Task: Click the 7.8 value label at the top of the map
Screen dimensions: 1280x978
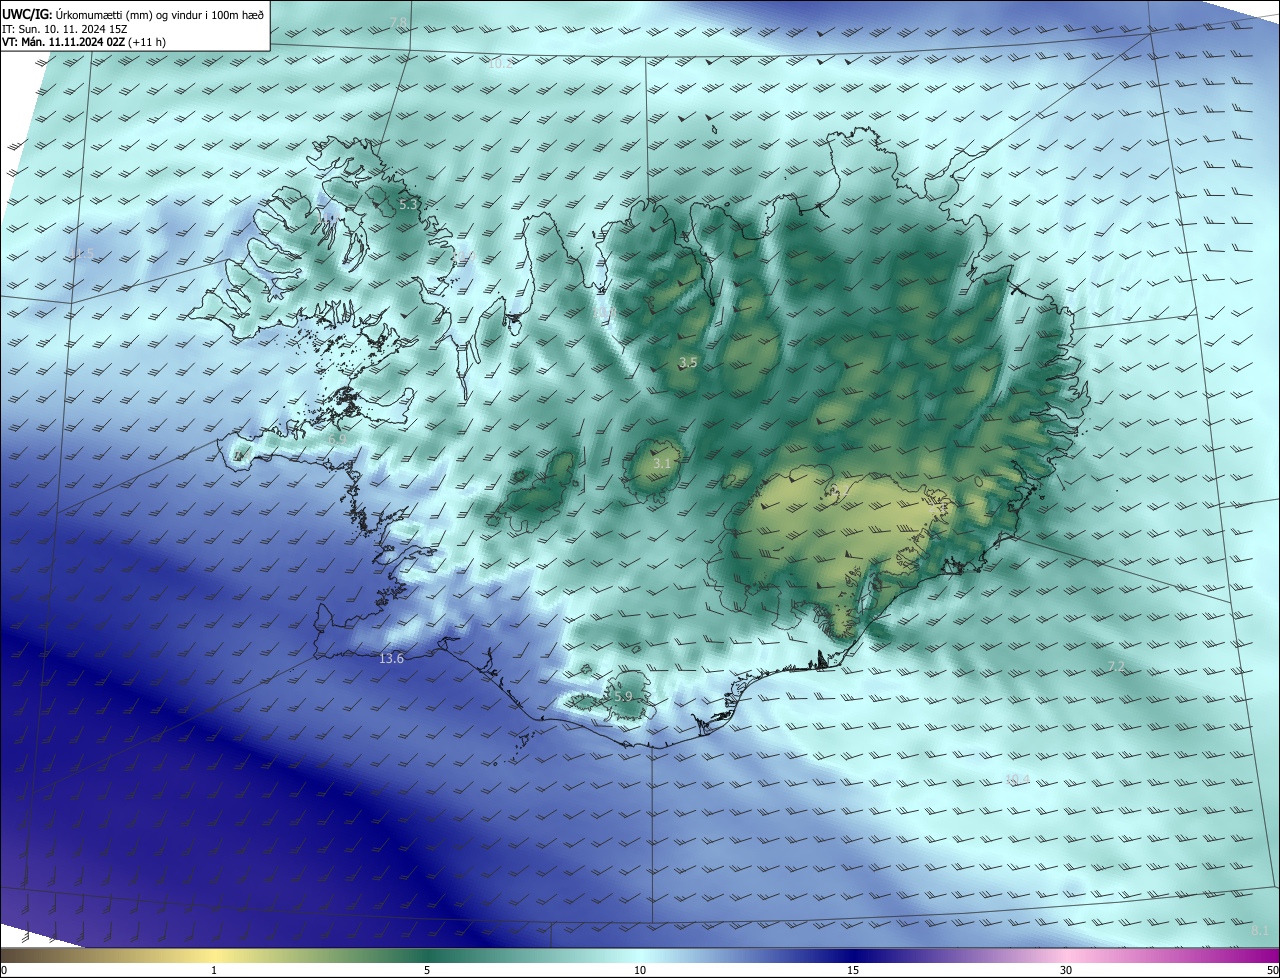Action: point(398,22)
